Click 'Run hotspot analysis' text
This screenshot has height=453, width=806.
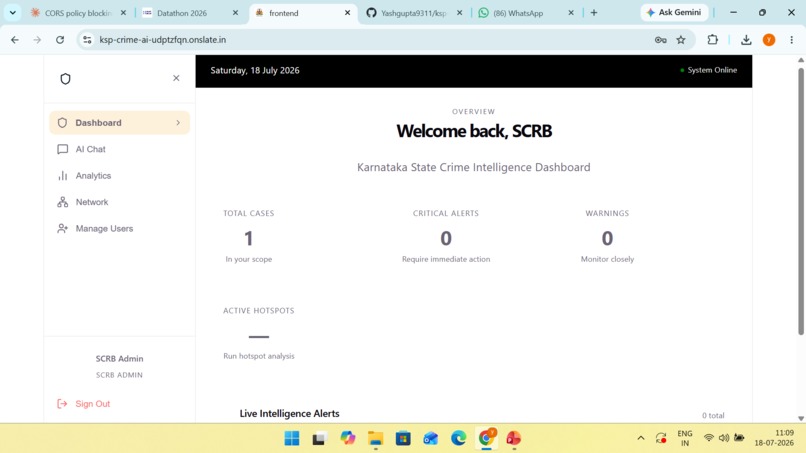(x=259, y=356)
